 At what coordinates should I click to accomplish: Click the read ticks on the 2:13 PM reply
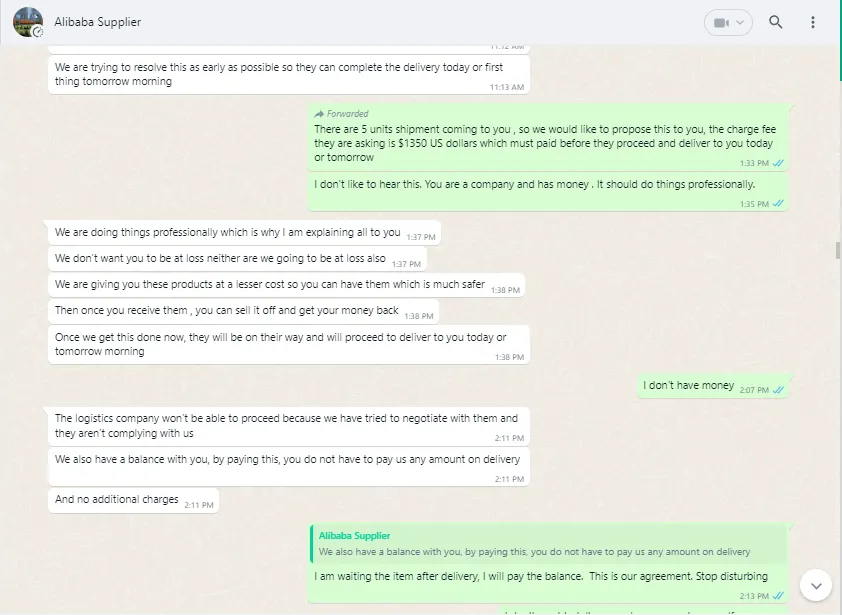(x=778, y=596)
